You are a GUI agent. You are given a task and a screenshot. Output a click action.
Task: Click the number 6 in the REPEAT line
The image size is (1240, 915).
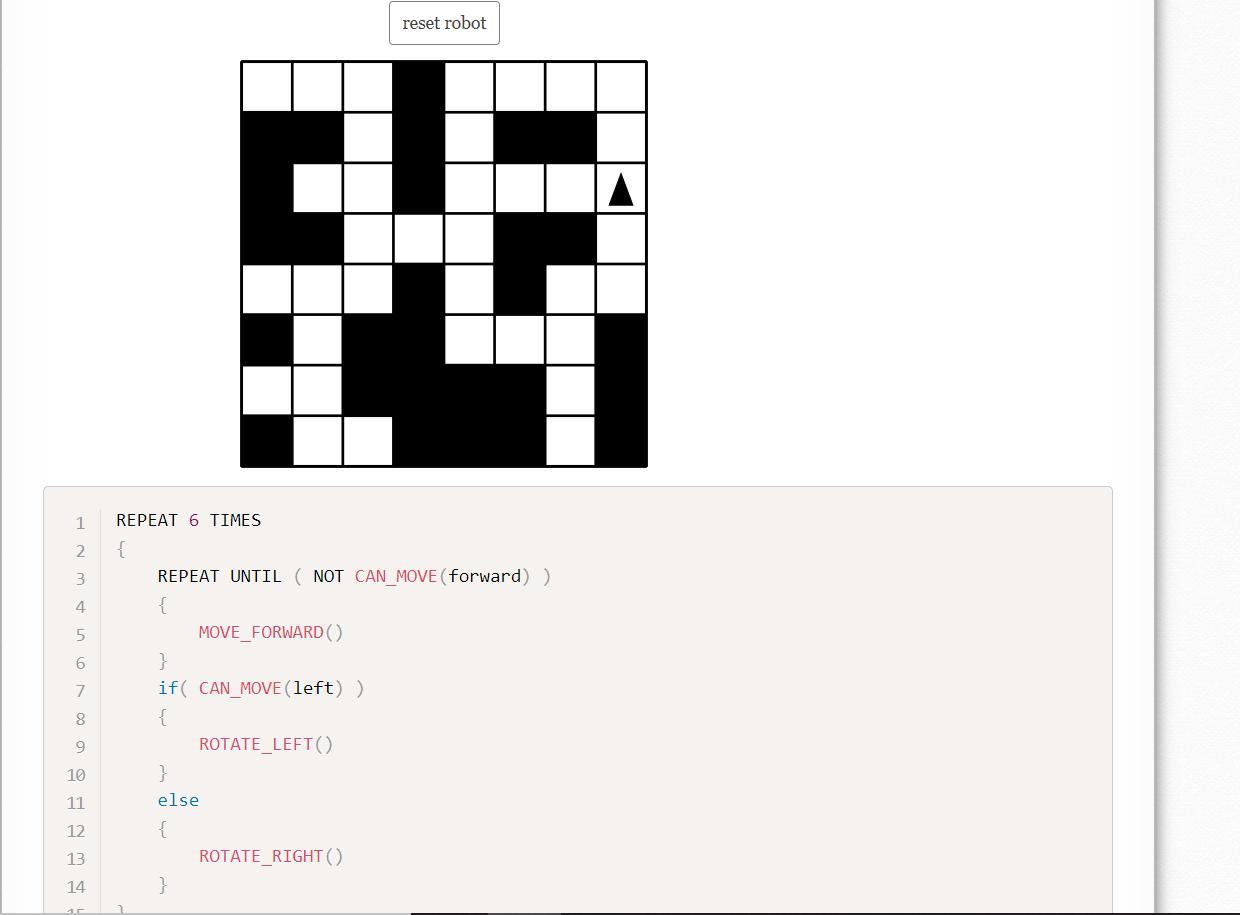(194, 520)
